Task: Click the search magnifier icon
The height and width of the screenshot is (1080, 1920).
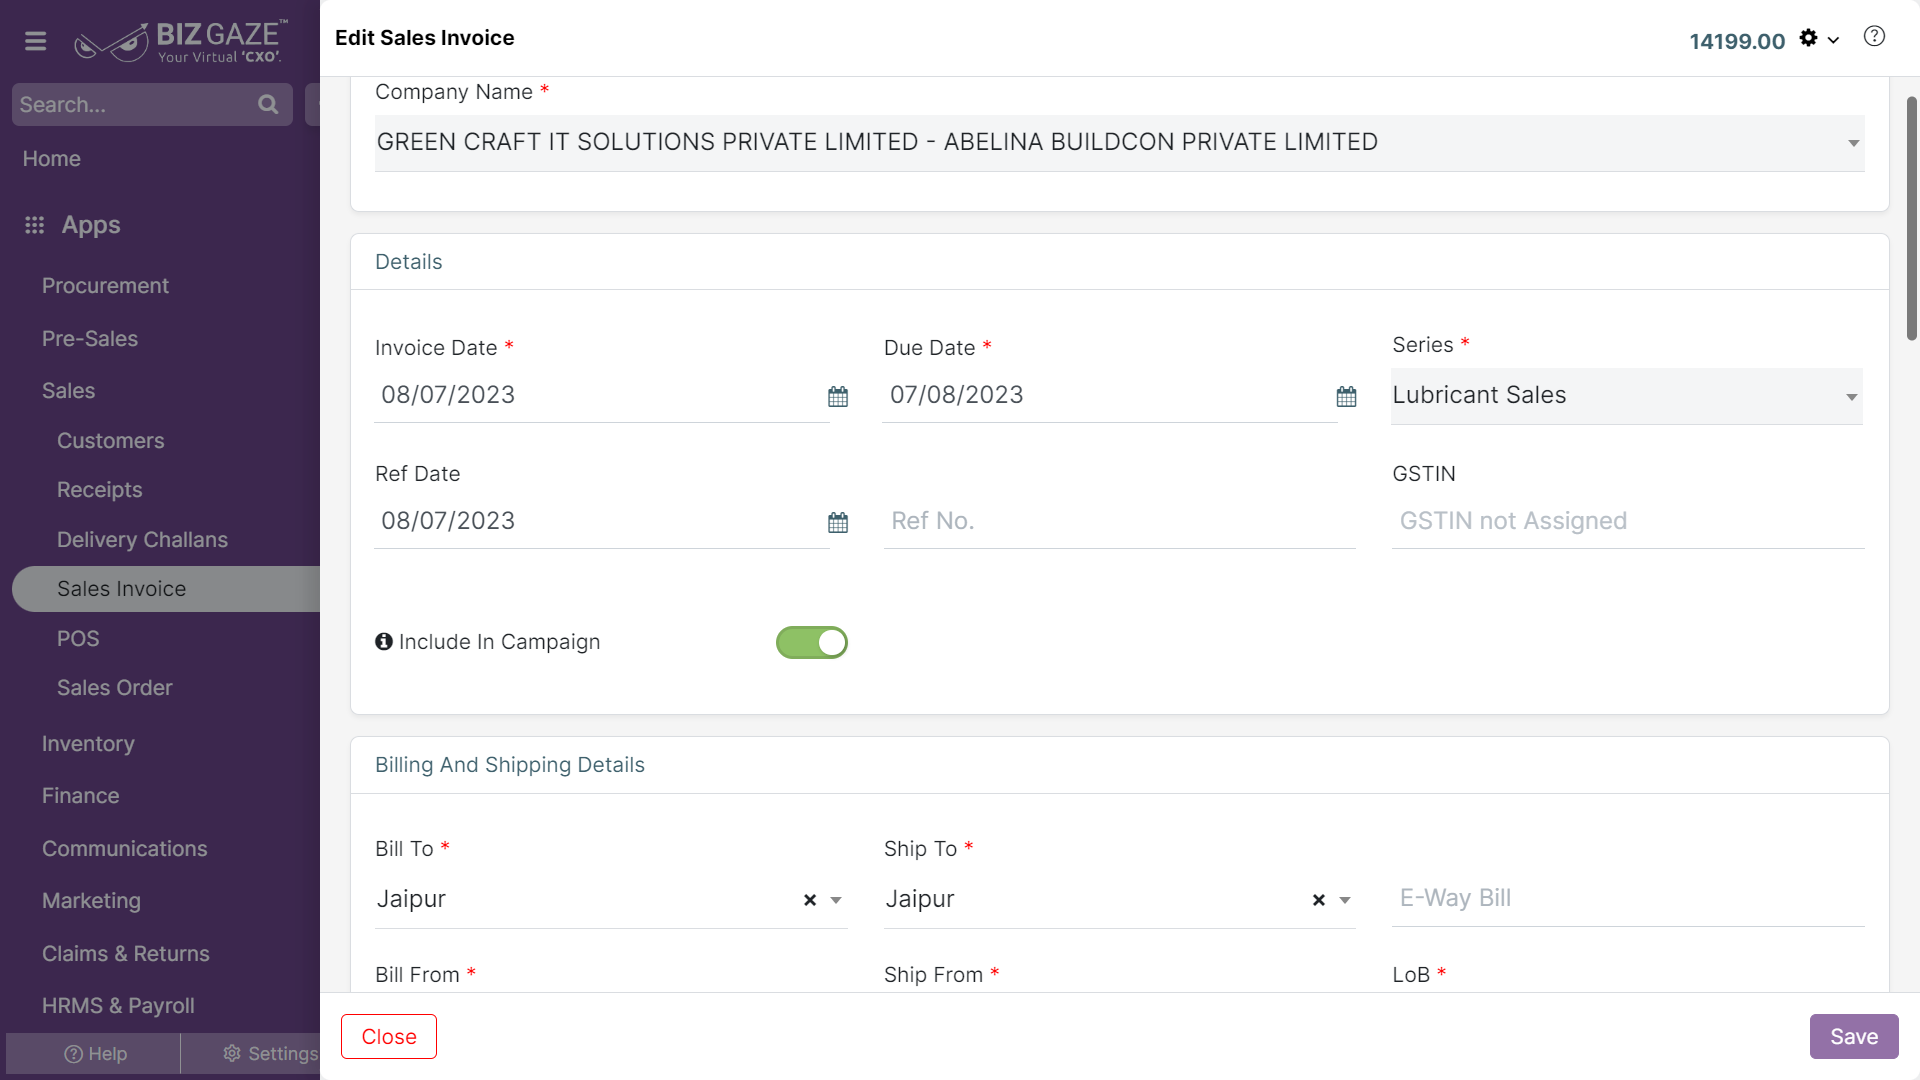Action: click(x=267, y=104)
